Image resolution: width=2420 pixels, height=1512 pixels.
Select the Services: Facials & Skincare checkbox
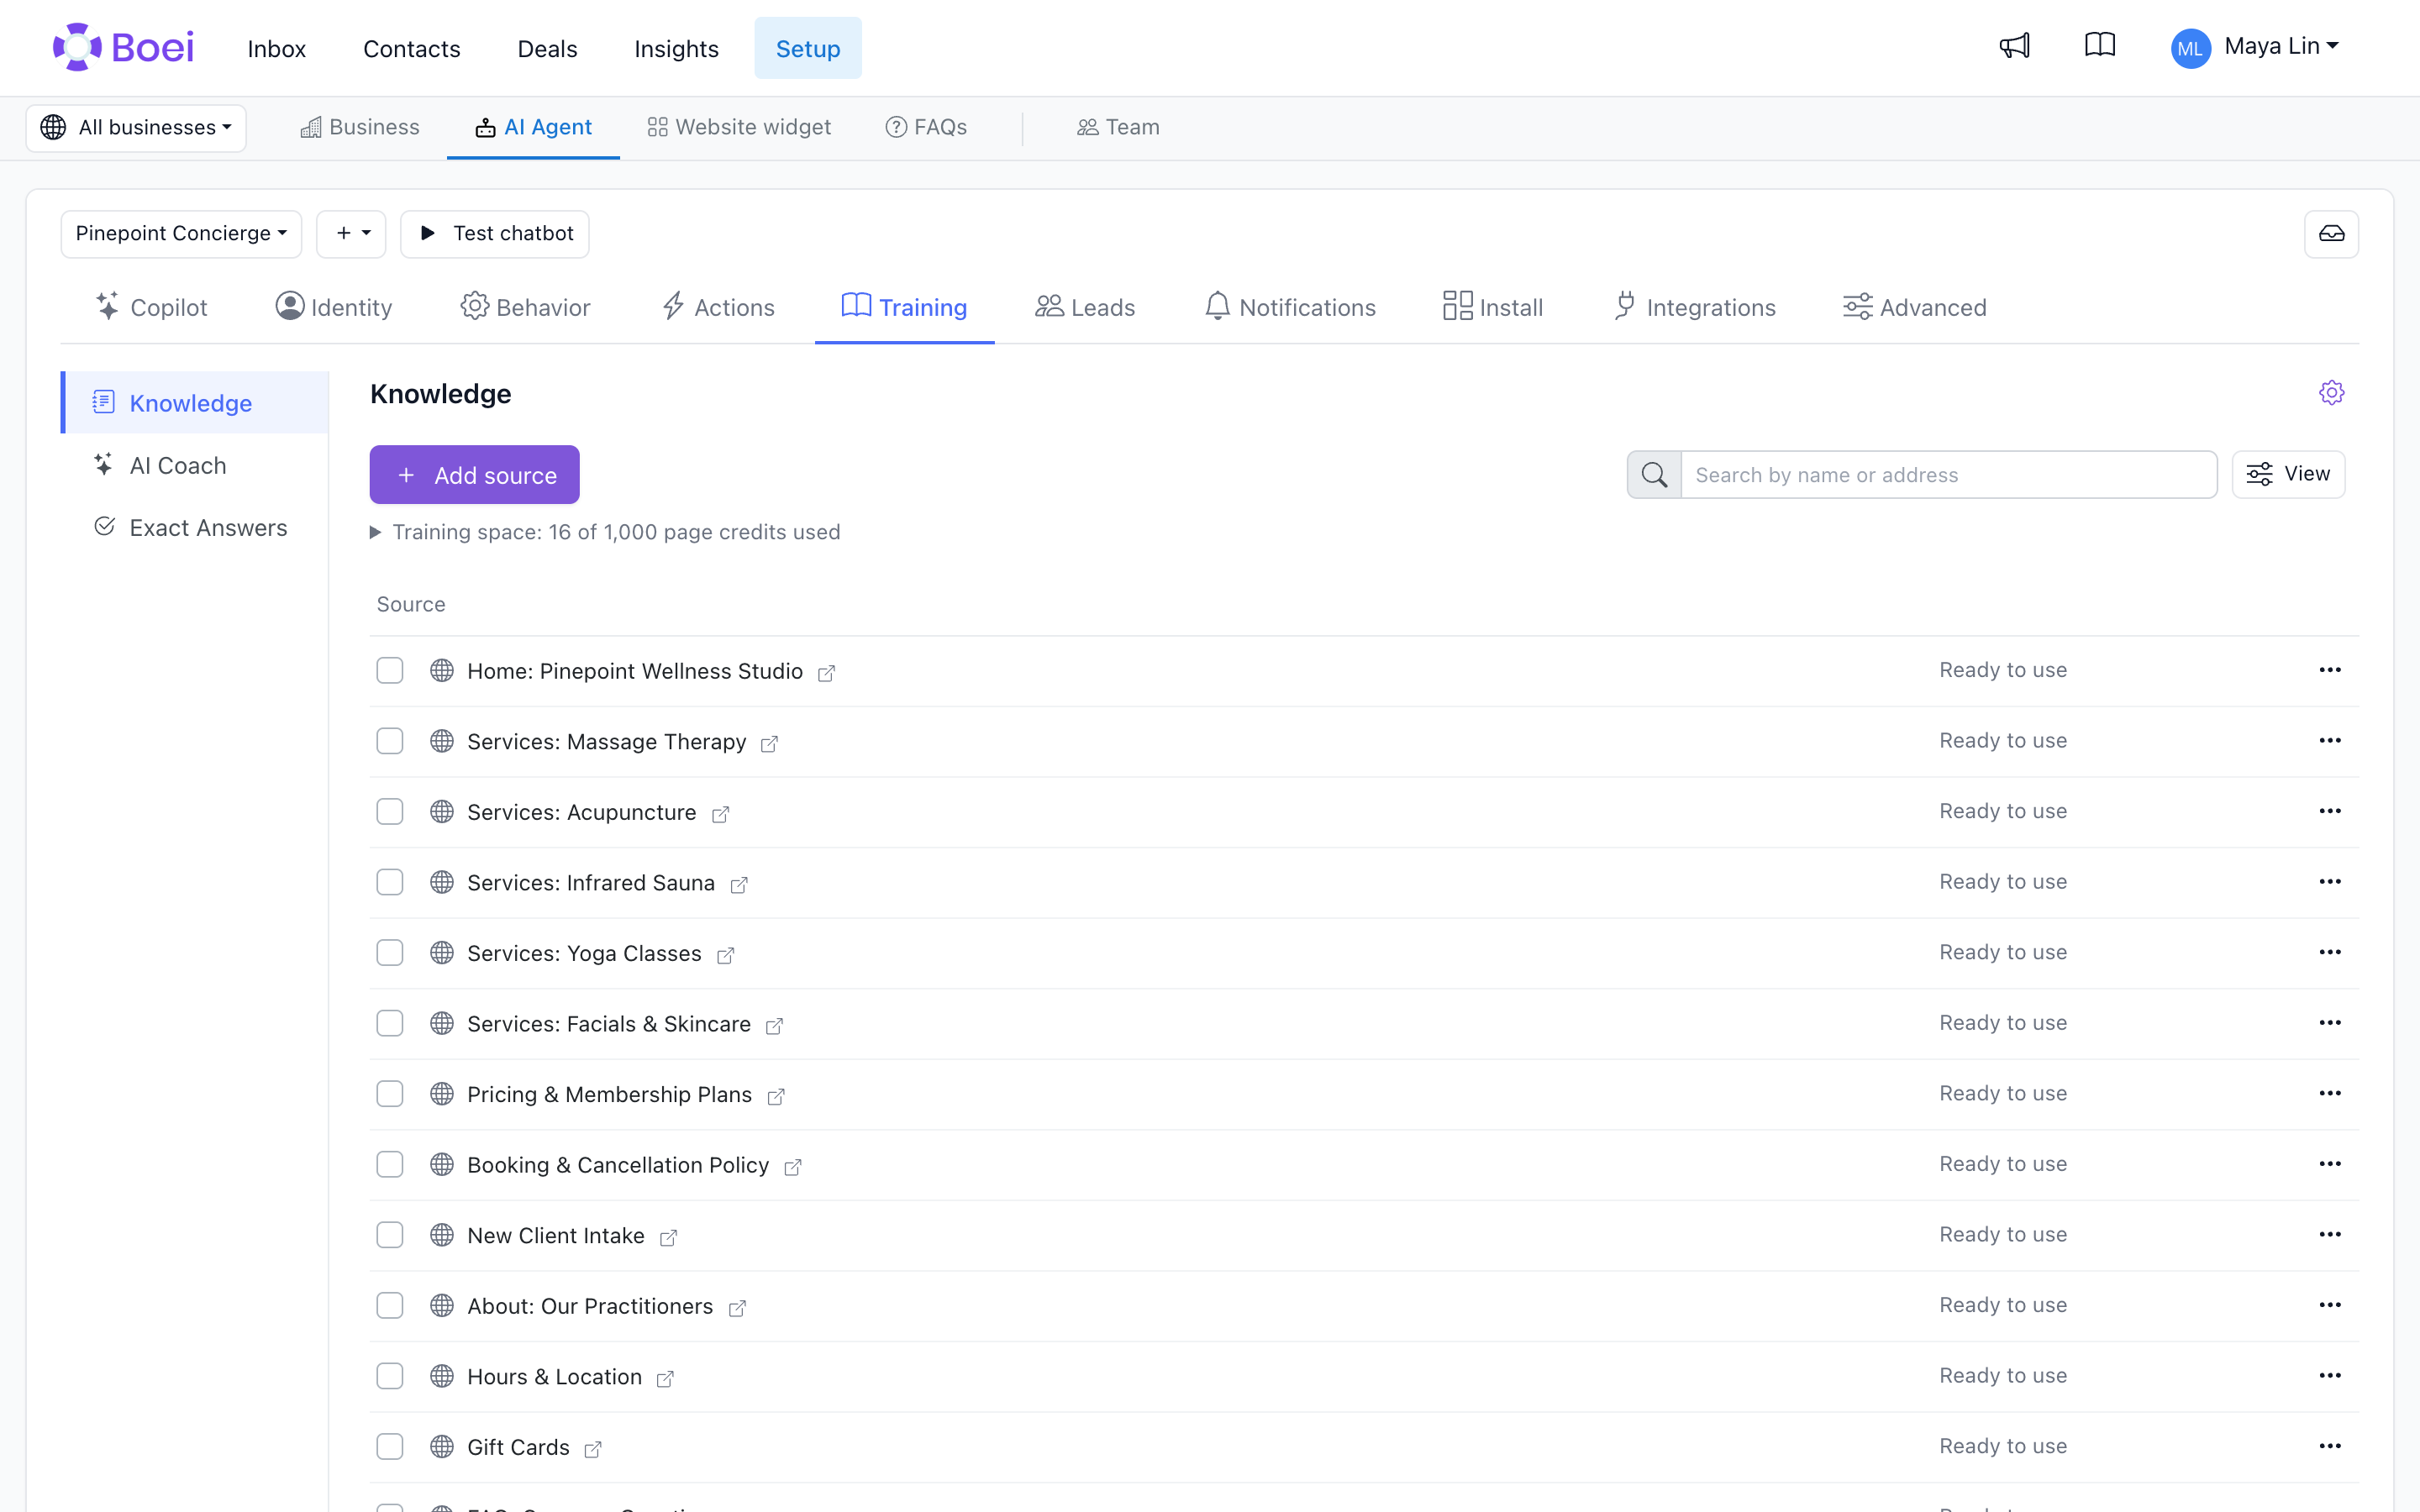click(x=390, y=1023)
